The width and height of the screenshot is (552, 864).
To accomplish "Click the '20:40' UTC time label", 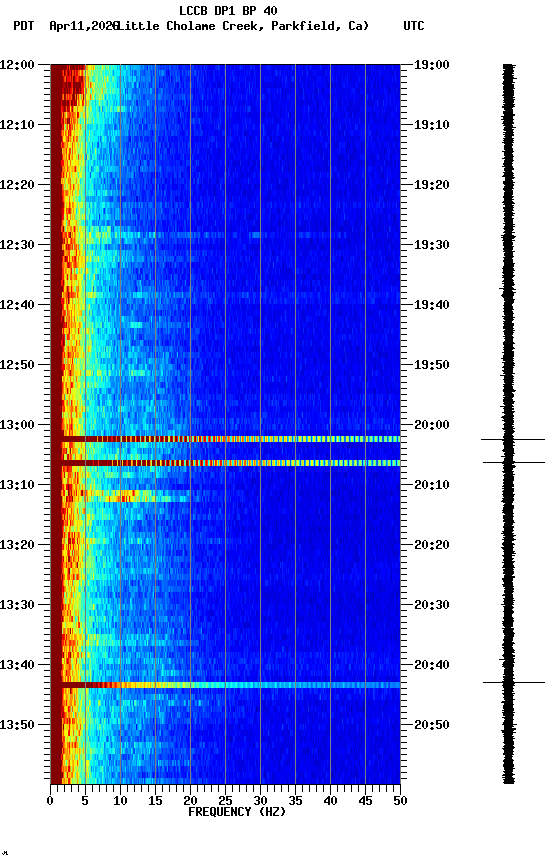I will (x=432, y=666).
